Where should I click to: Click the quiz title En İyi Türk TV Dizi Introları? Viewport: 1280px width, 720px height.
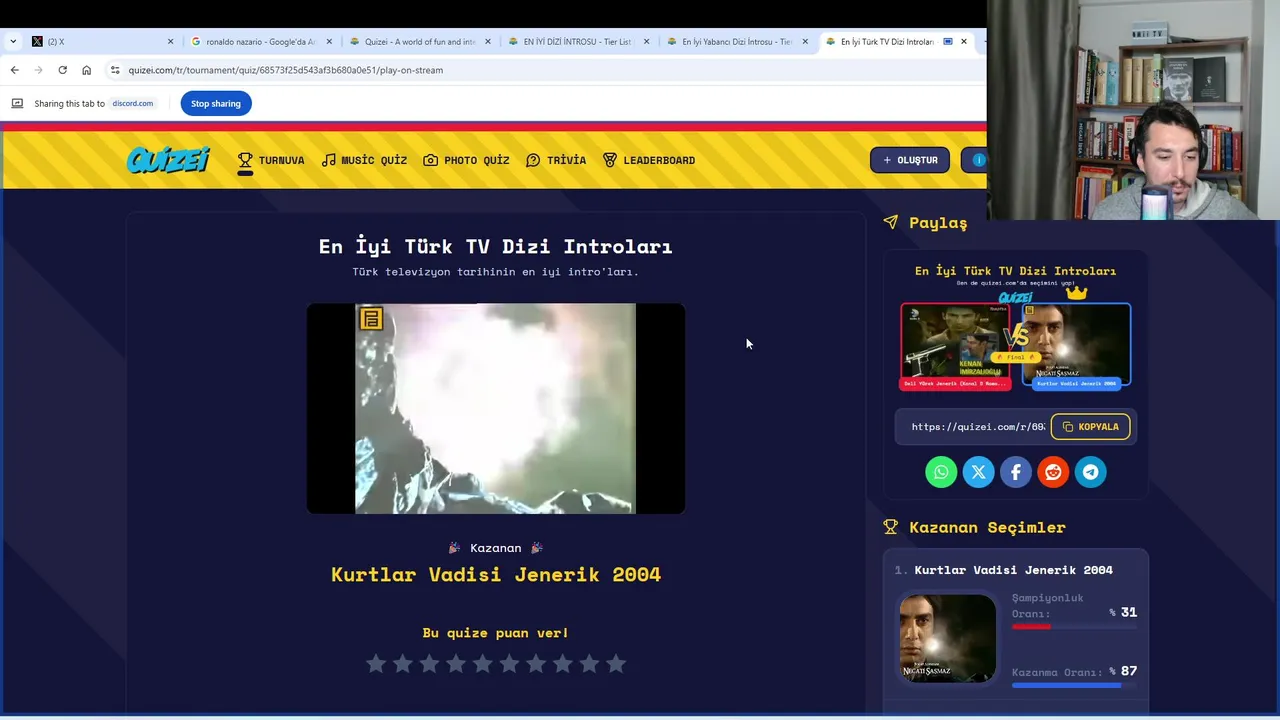496,246
